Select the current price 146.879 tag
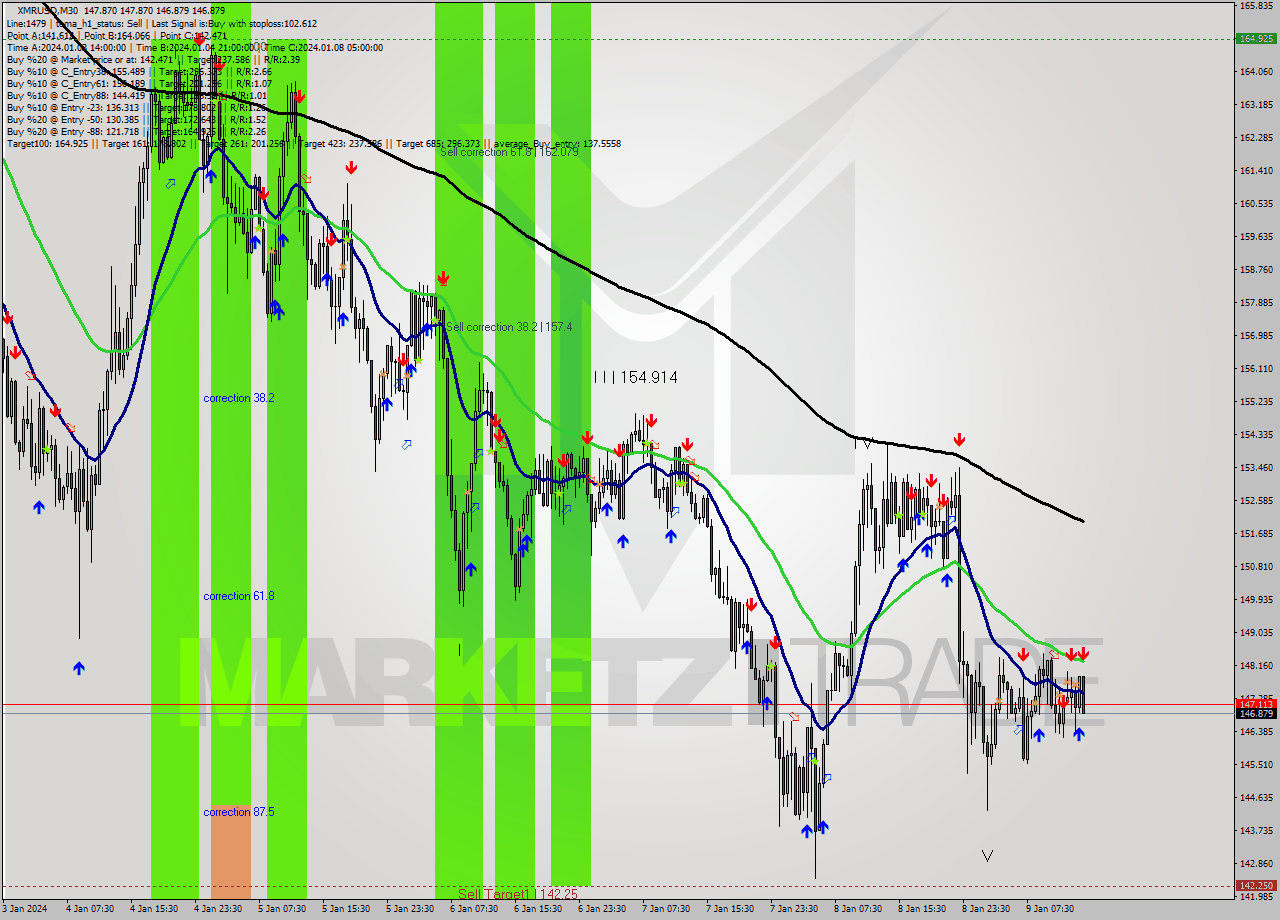This screenshot has height=920, width=1280. (1255, 713)
